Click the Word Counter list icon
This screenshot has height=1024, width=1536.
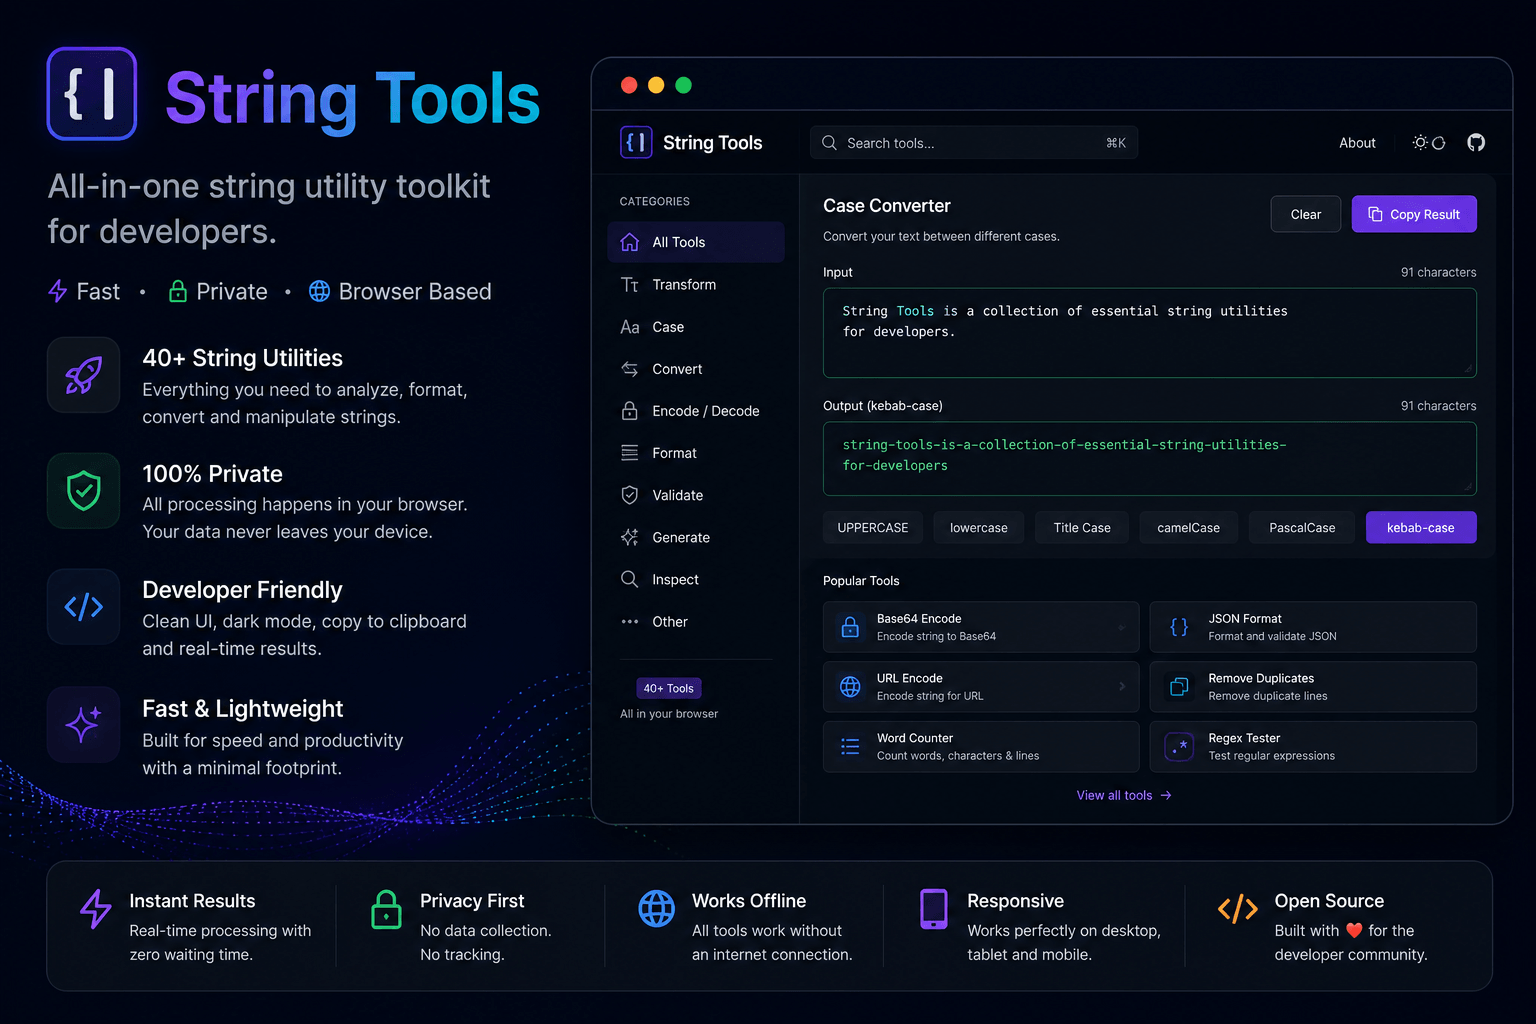click(x=850, y=746)
